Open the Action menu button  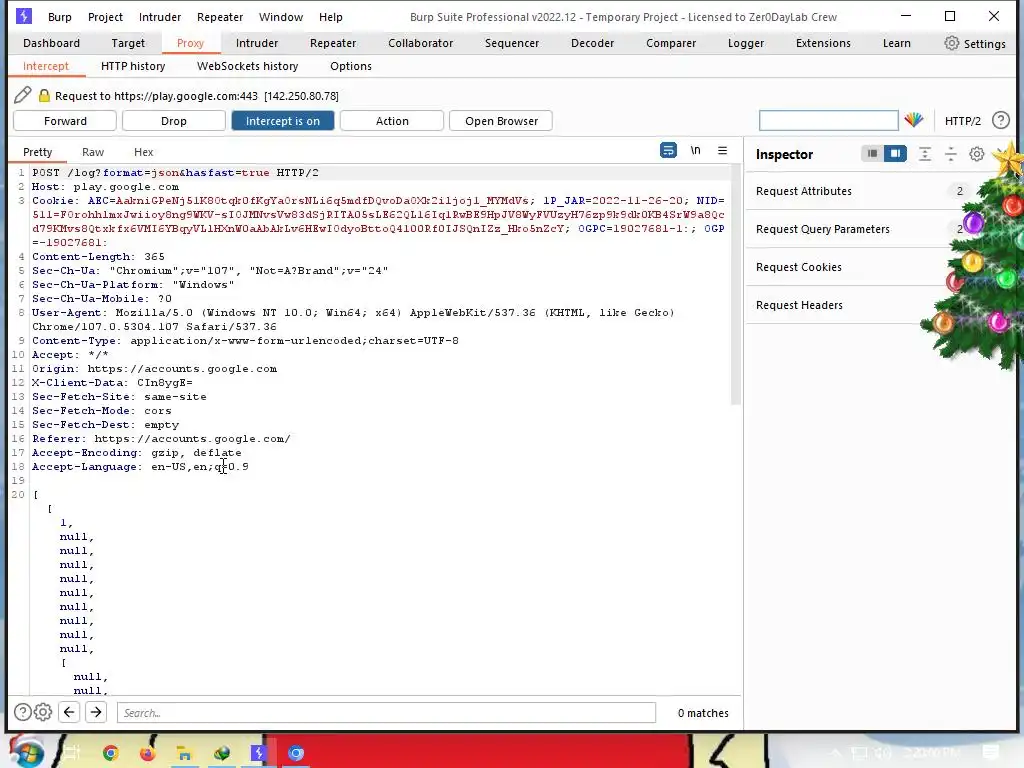pyautogui.click(x=392, y=121)
